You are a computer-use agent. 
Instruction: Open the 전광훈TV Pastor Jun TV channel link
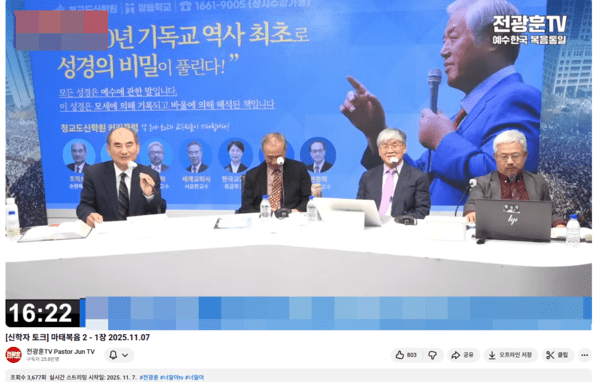60,351
